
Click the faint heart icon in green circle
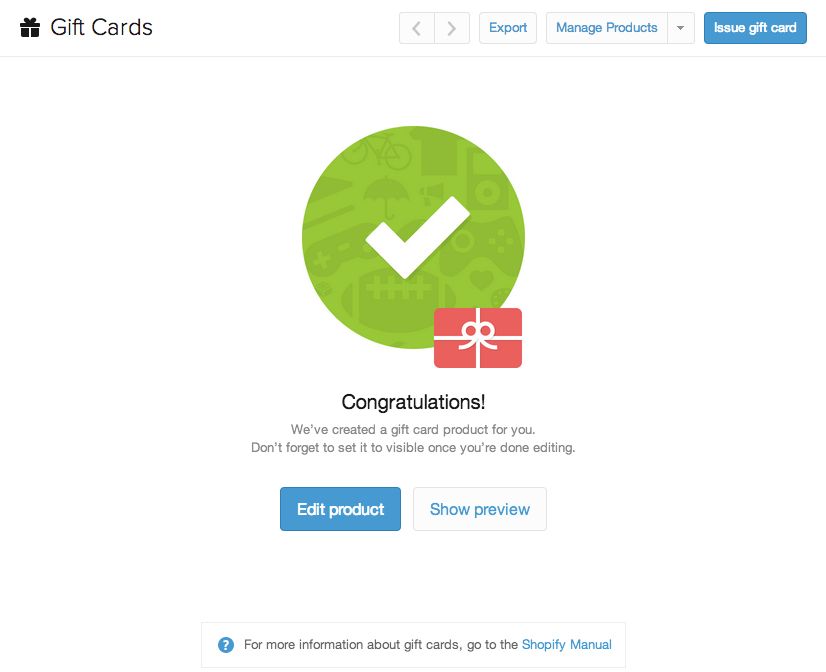481,279
